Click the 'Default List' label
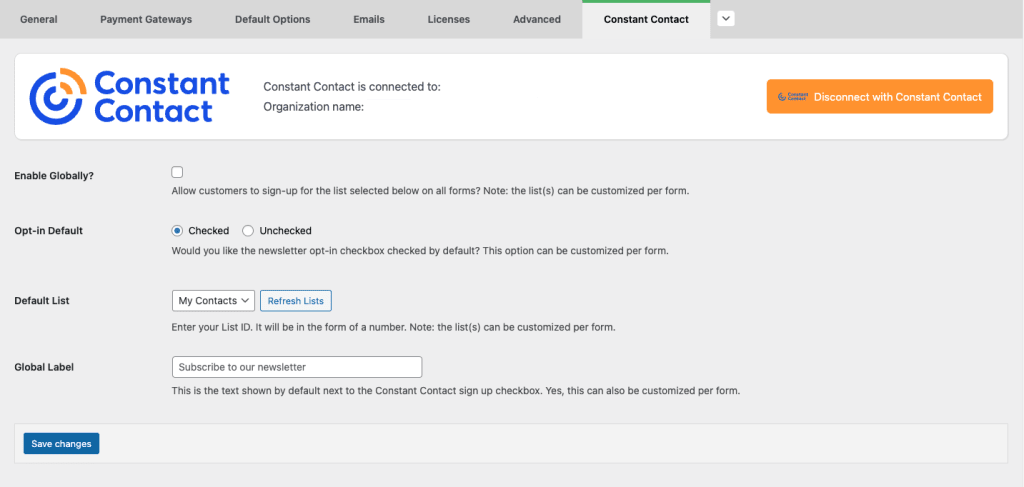Viewport: 1024px width, 487px height. point(42,301)
